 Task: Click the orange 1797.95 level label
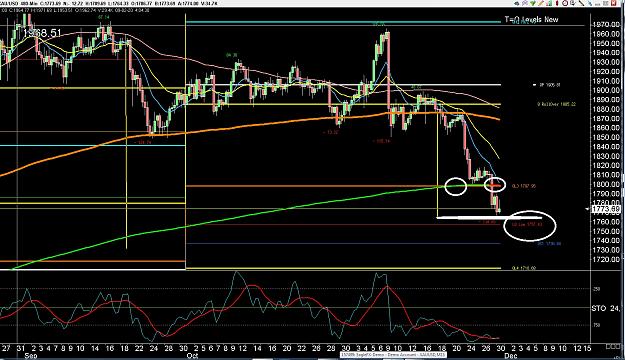tap(524, 186)
